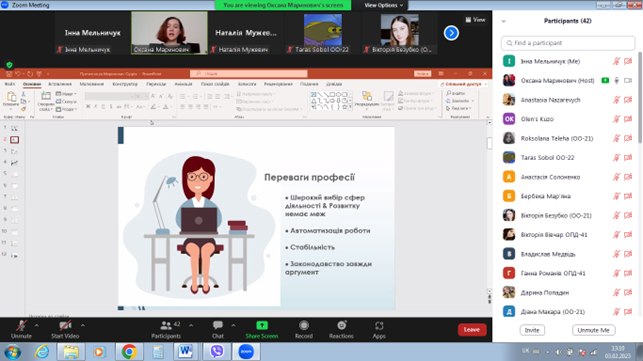Click the Paste clipboard icon in ribbon

tap(11, 98)
